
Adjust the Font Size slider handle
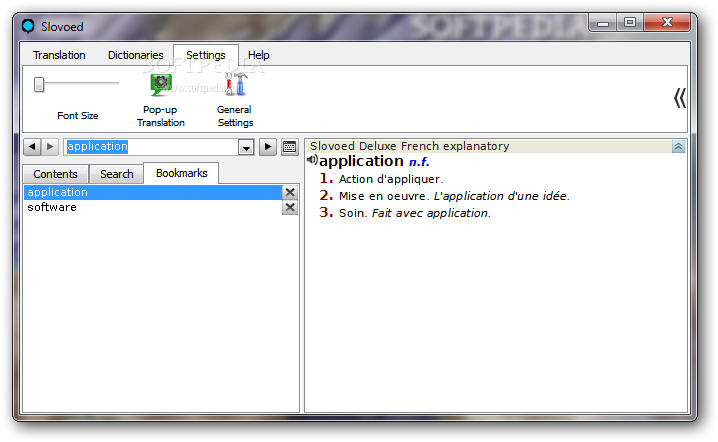click(39, 84)
